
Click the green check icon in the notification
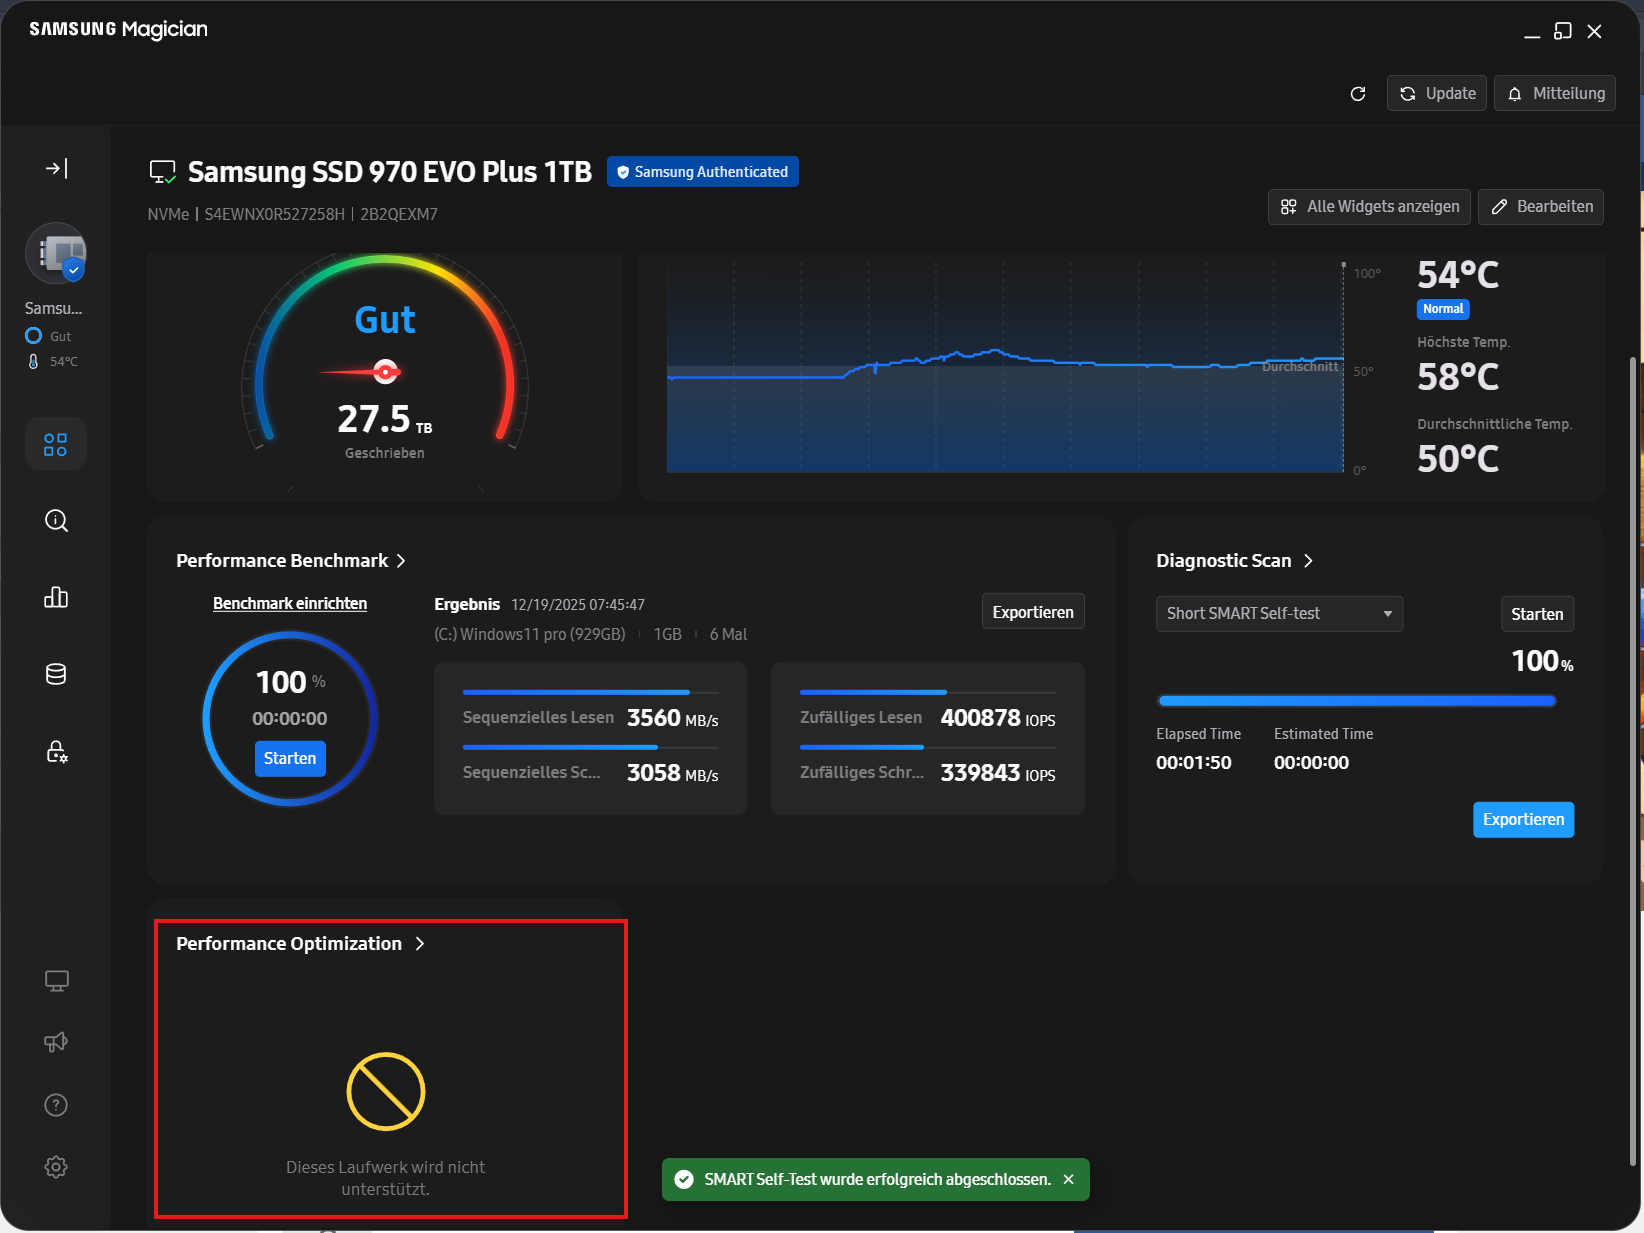pyautogui.click(x=684, y=1180)
